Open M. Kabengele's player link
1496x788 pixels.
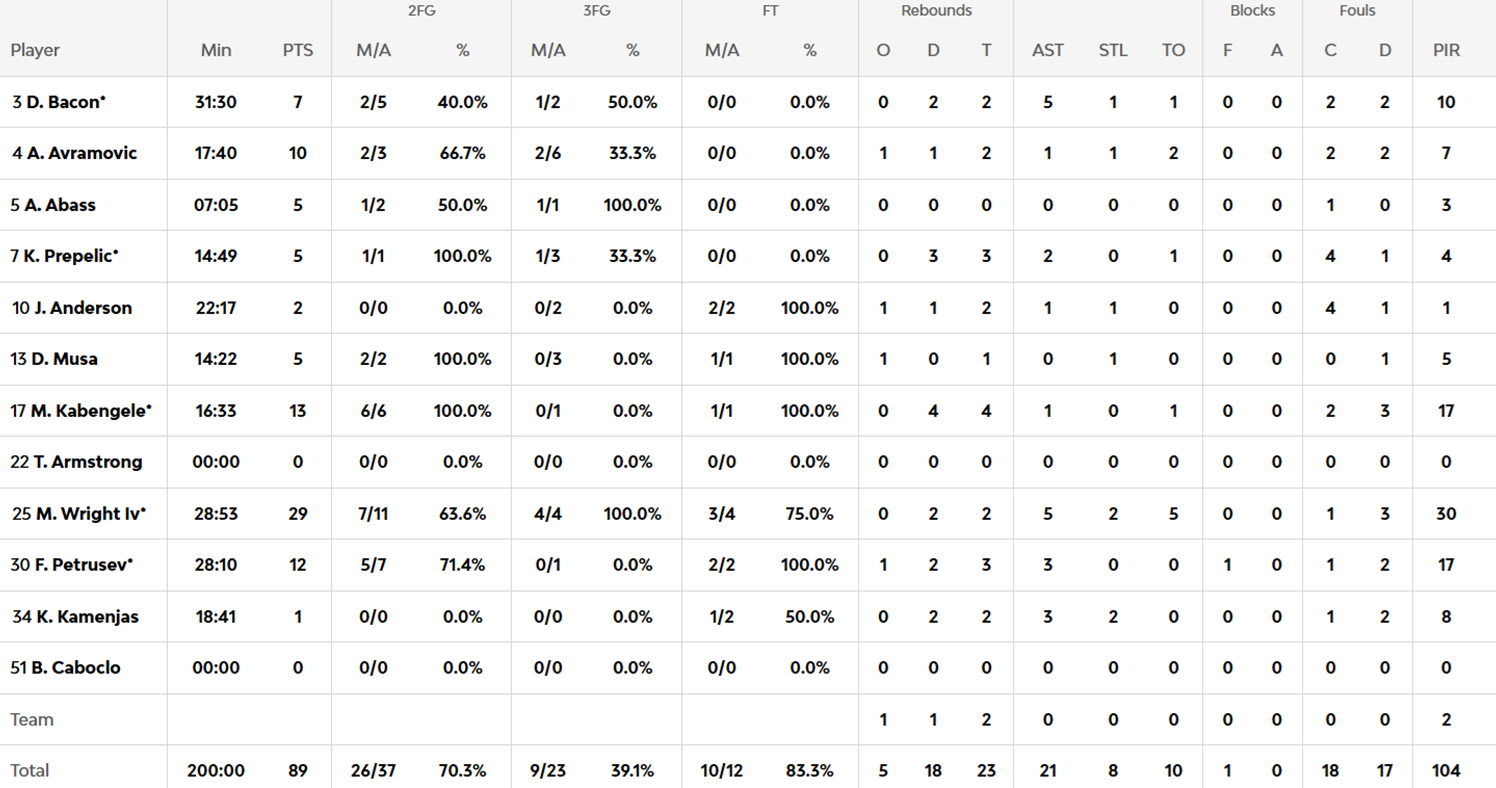pyautogui.click(x=92, y=411)
